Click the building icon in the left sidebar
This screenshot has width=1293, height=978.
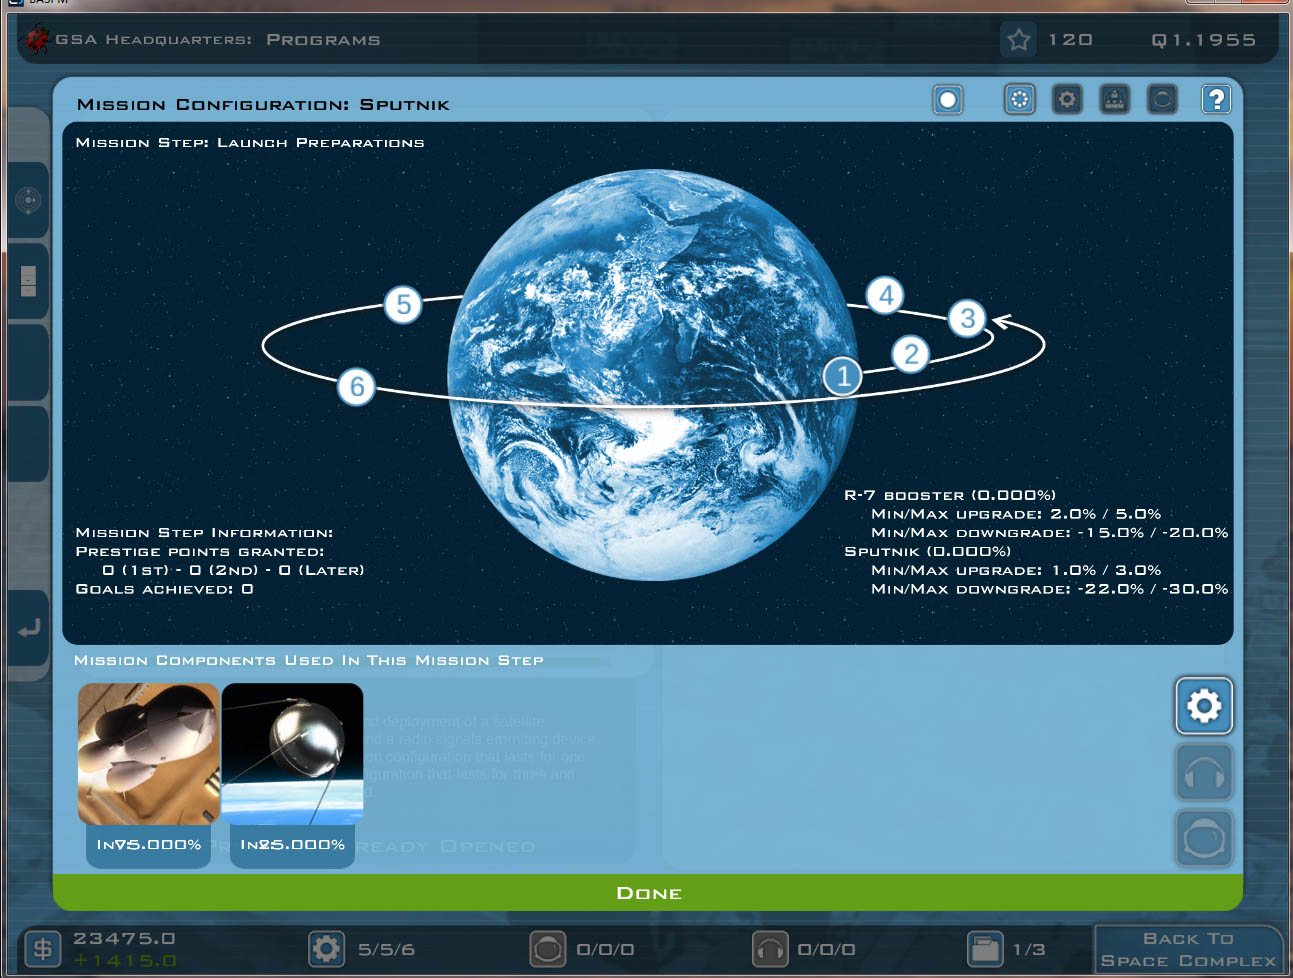tap(28, 281)
